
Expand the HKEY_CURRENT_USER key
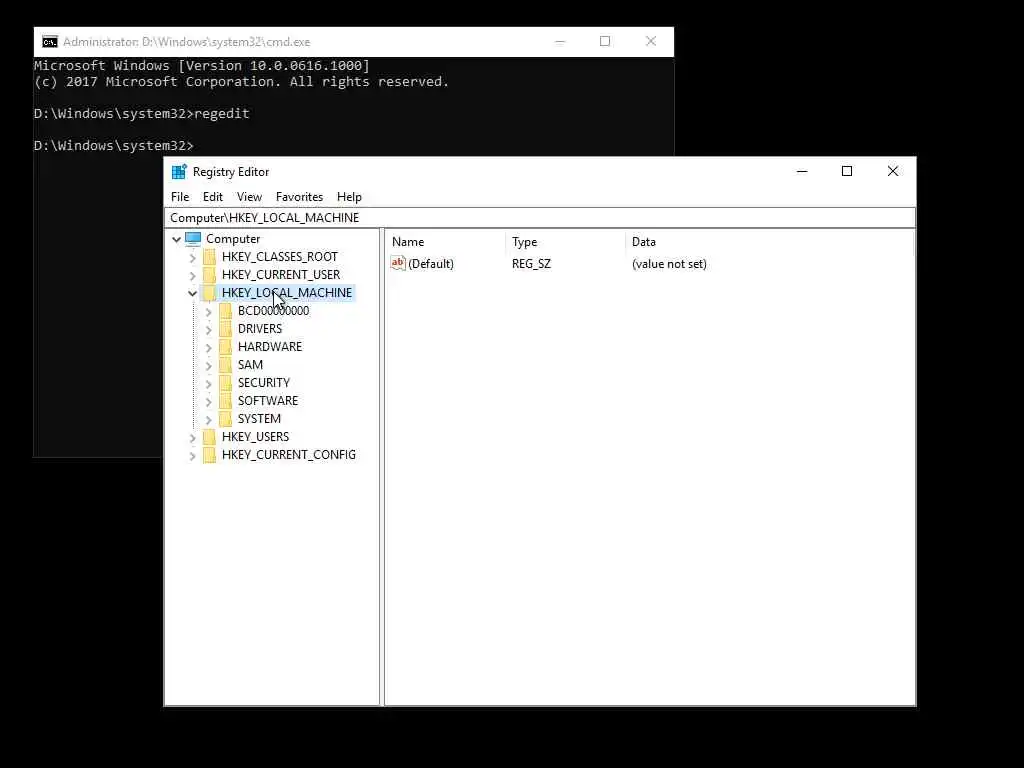click(x=193, y=276)
